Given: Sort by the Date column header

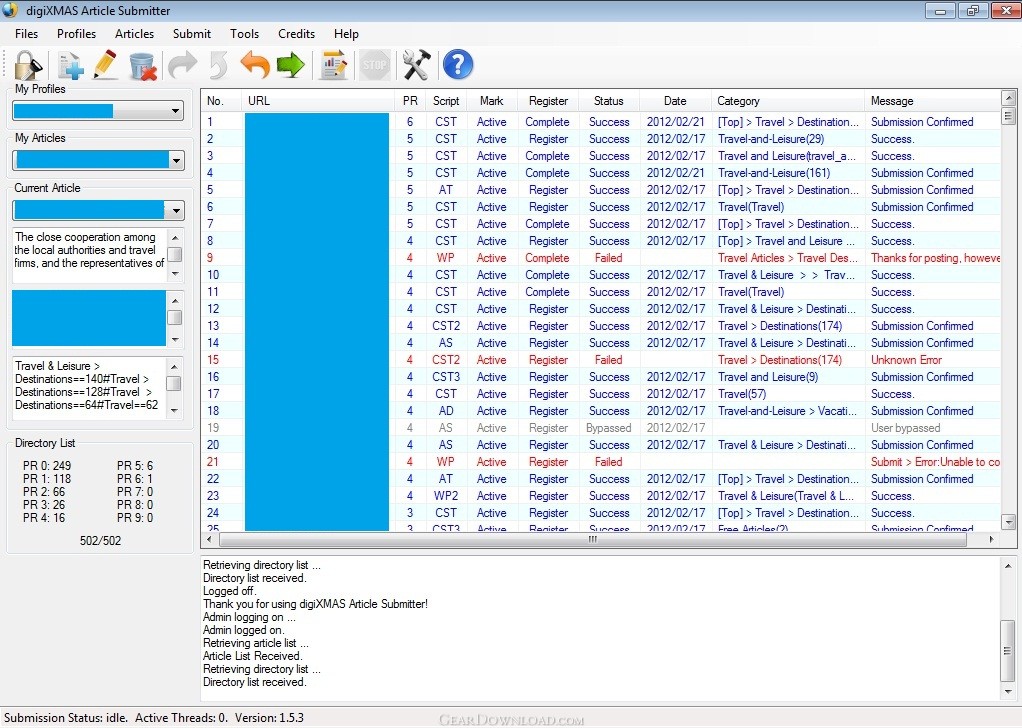Looking at the screenshot, I should click(675, 101).
